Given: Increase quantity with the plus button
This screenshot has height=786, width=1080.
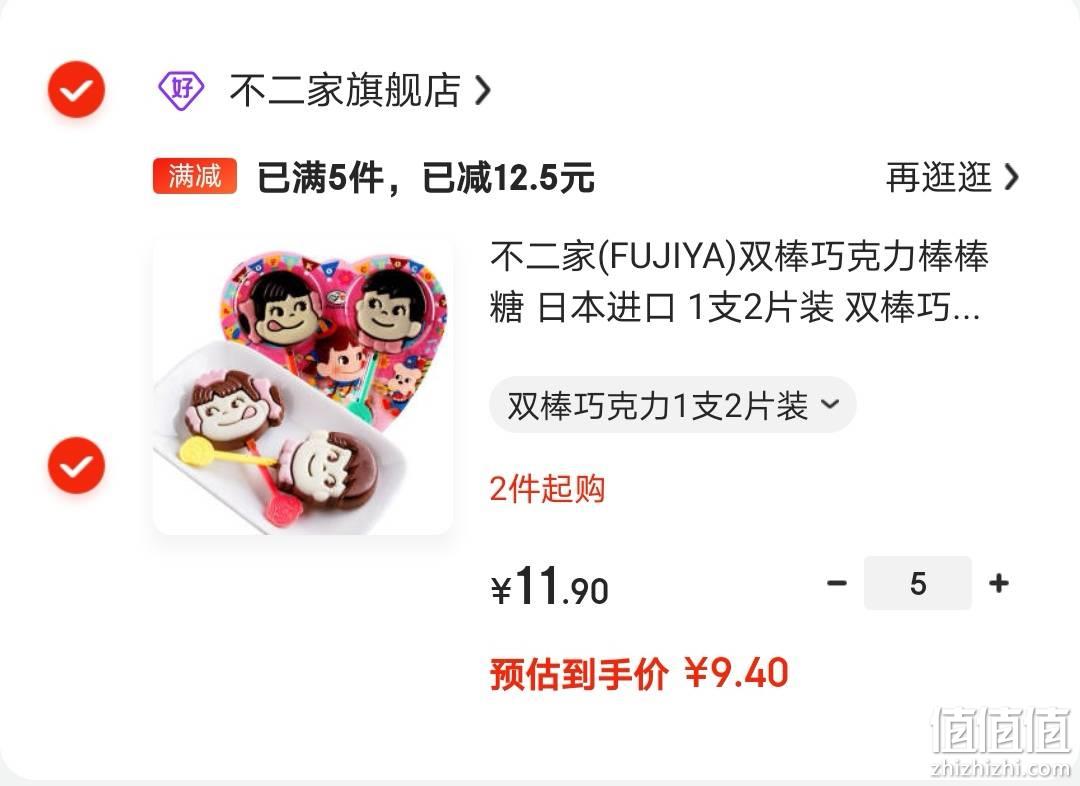Looking at the screenshot, I should [999, 583].
